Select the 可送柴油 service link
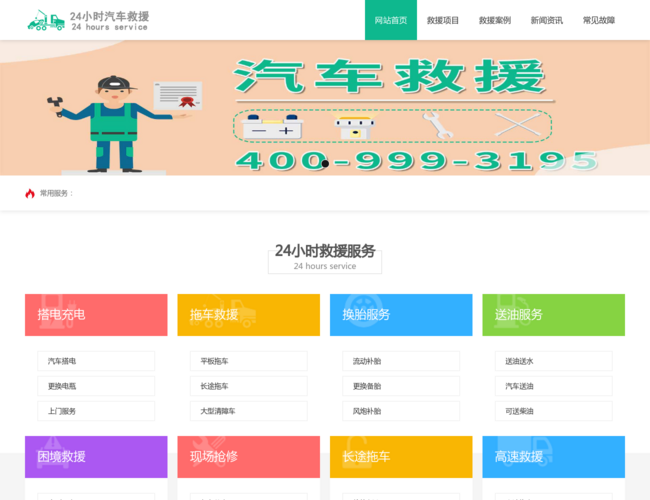Viewport: 650px width, 500px height. pyautogui.click(x=554, y=411)
